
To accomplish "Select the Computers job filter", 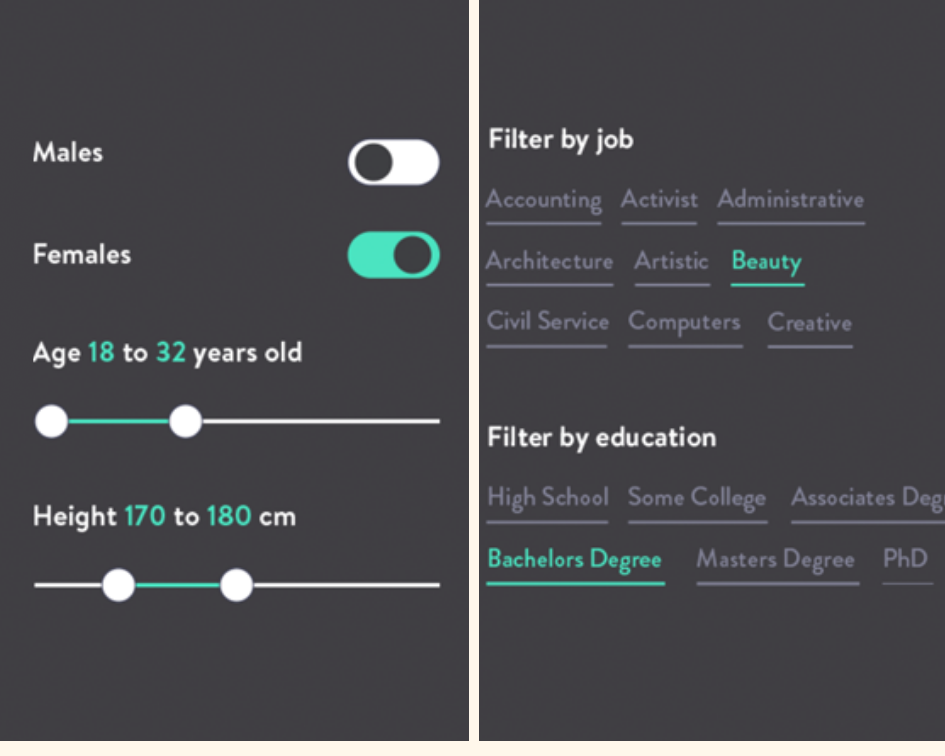I will coord(684,322).
